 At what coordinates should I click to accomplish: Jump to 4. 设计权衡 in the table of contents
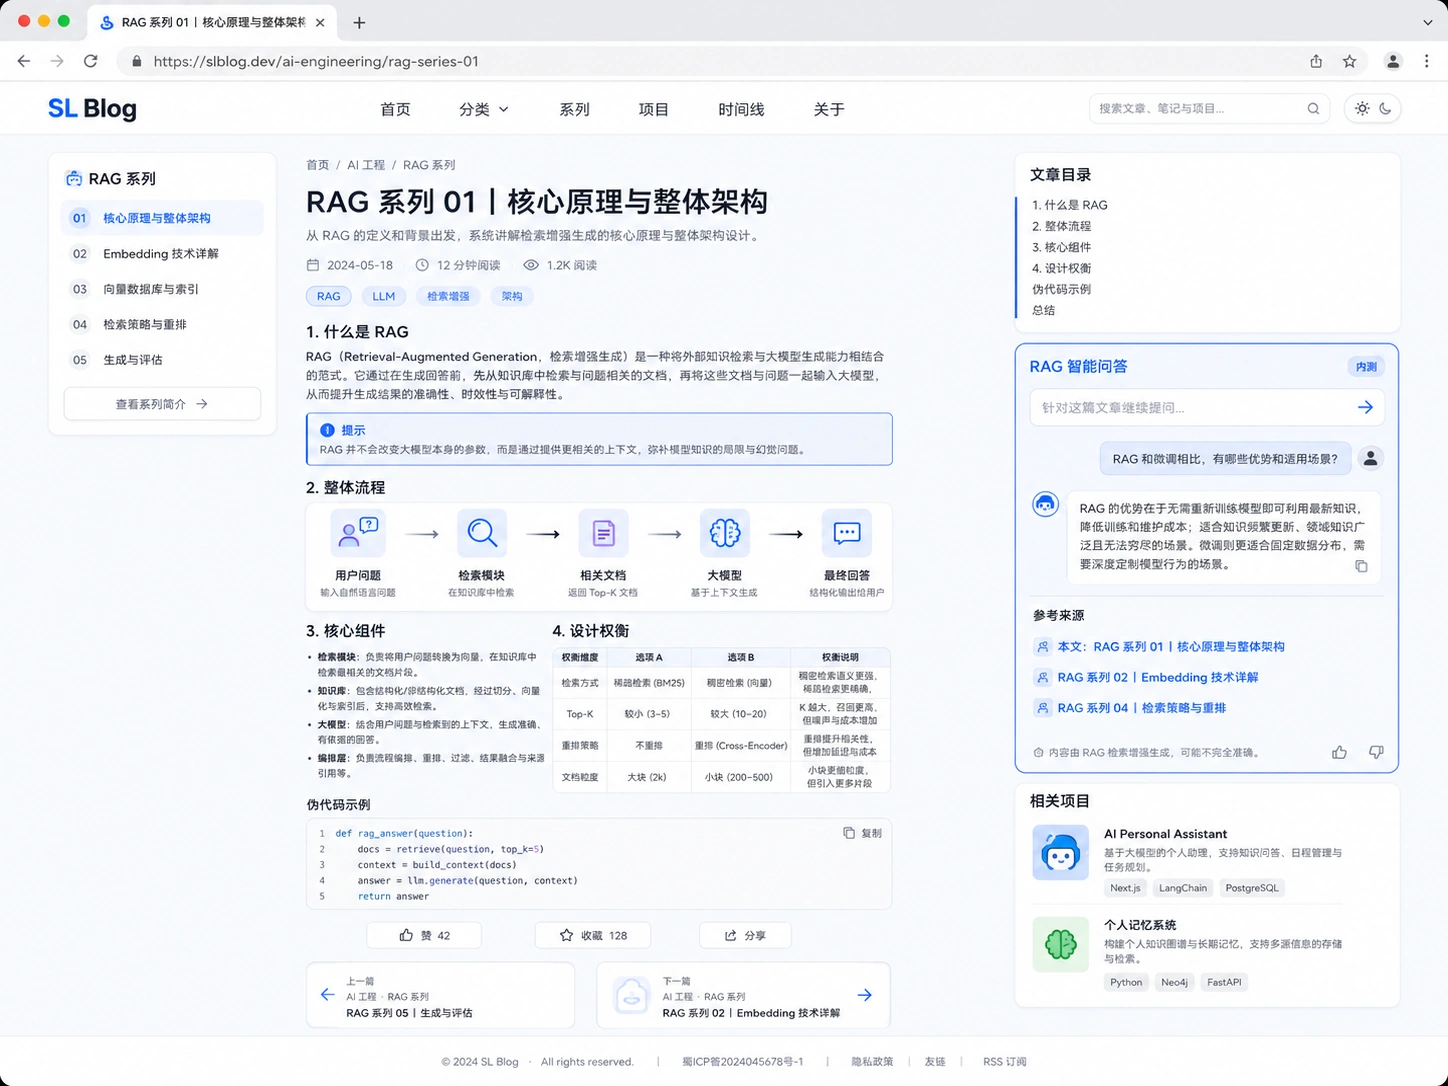pos(1061,268)
